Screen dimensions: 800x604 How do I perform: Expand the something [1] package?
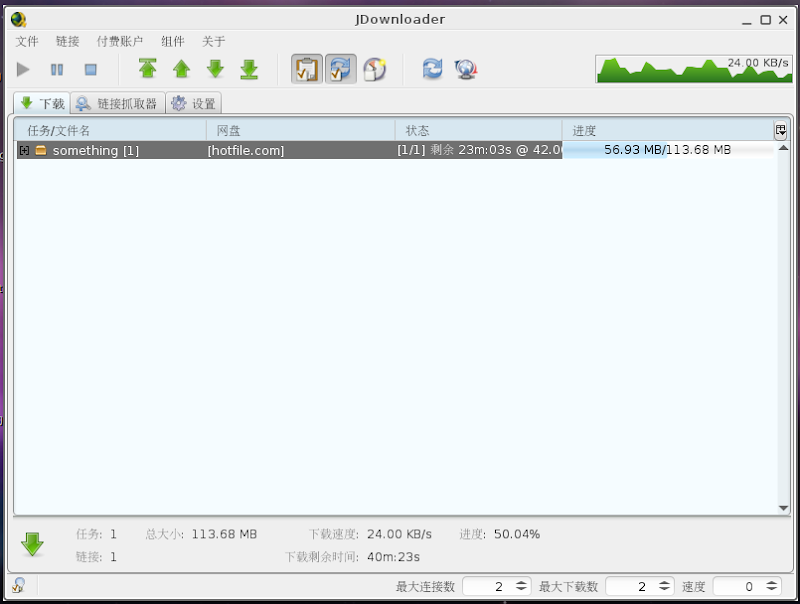(24, 150)
